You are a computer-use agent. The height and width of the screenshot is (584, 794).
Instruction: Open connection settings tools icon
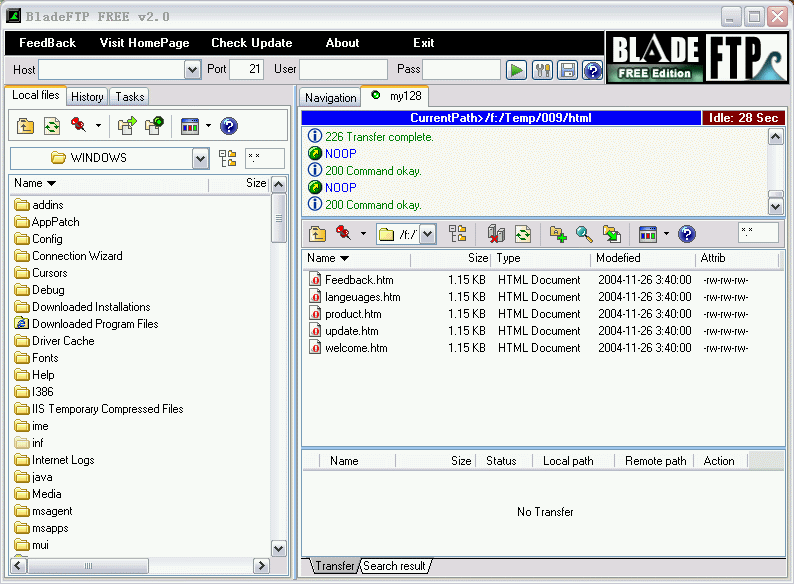pos(542,70)
